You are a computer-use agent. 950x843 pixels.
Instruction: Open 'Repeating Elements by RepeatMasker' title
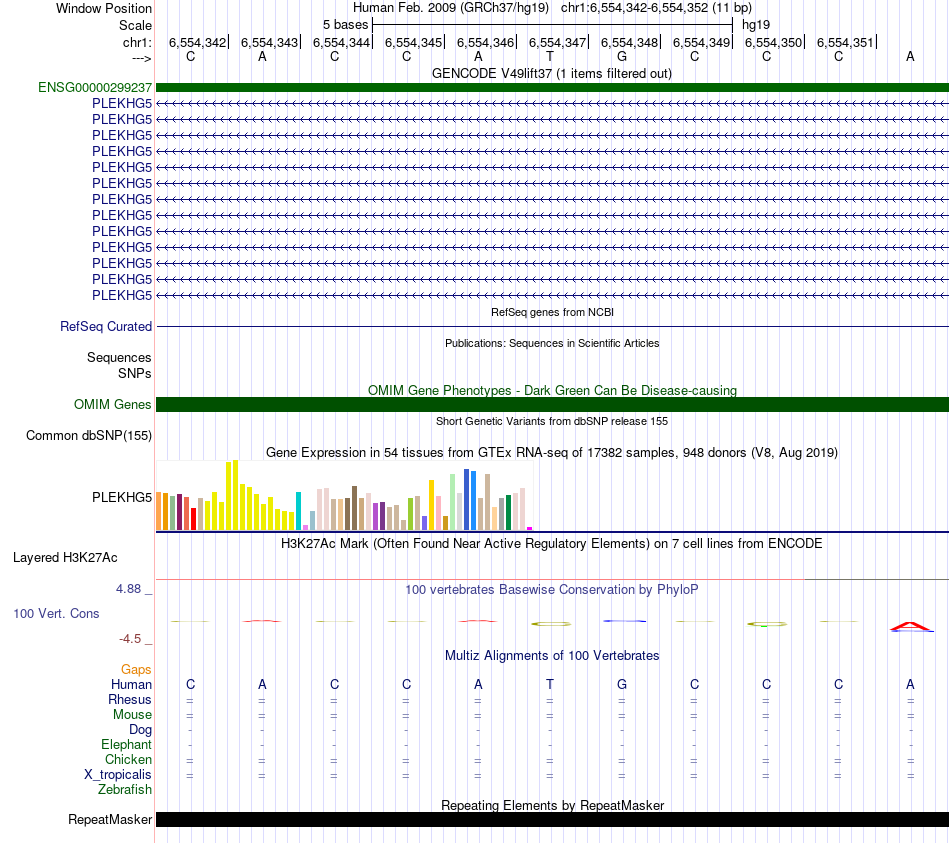pyautogui.click(x=552, y=805)
